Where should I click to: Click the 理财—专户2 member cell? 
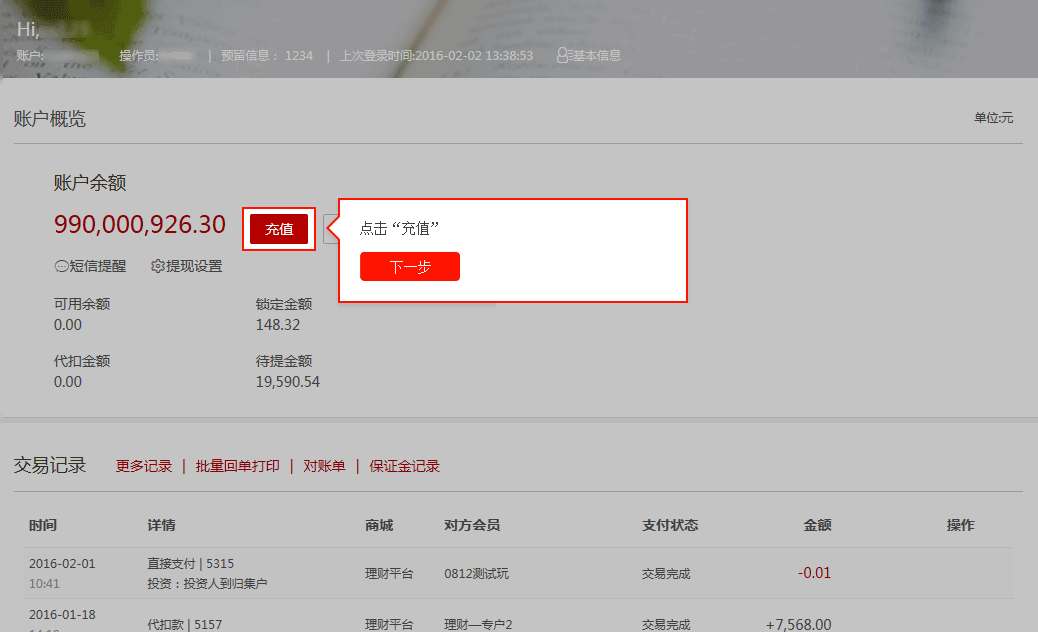[x=478, y=625]
